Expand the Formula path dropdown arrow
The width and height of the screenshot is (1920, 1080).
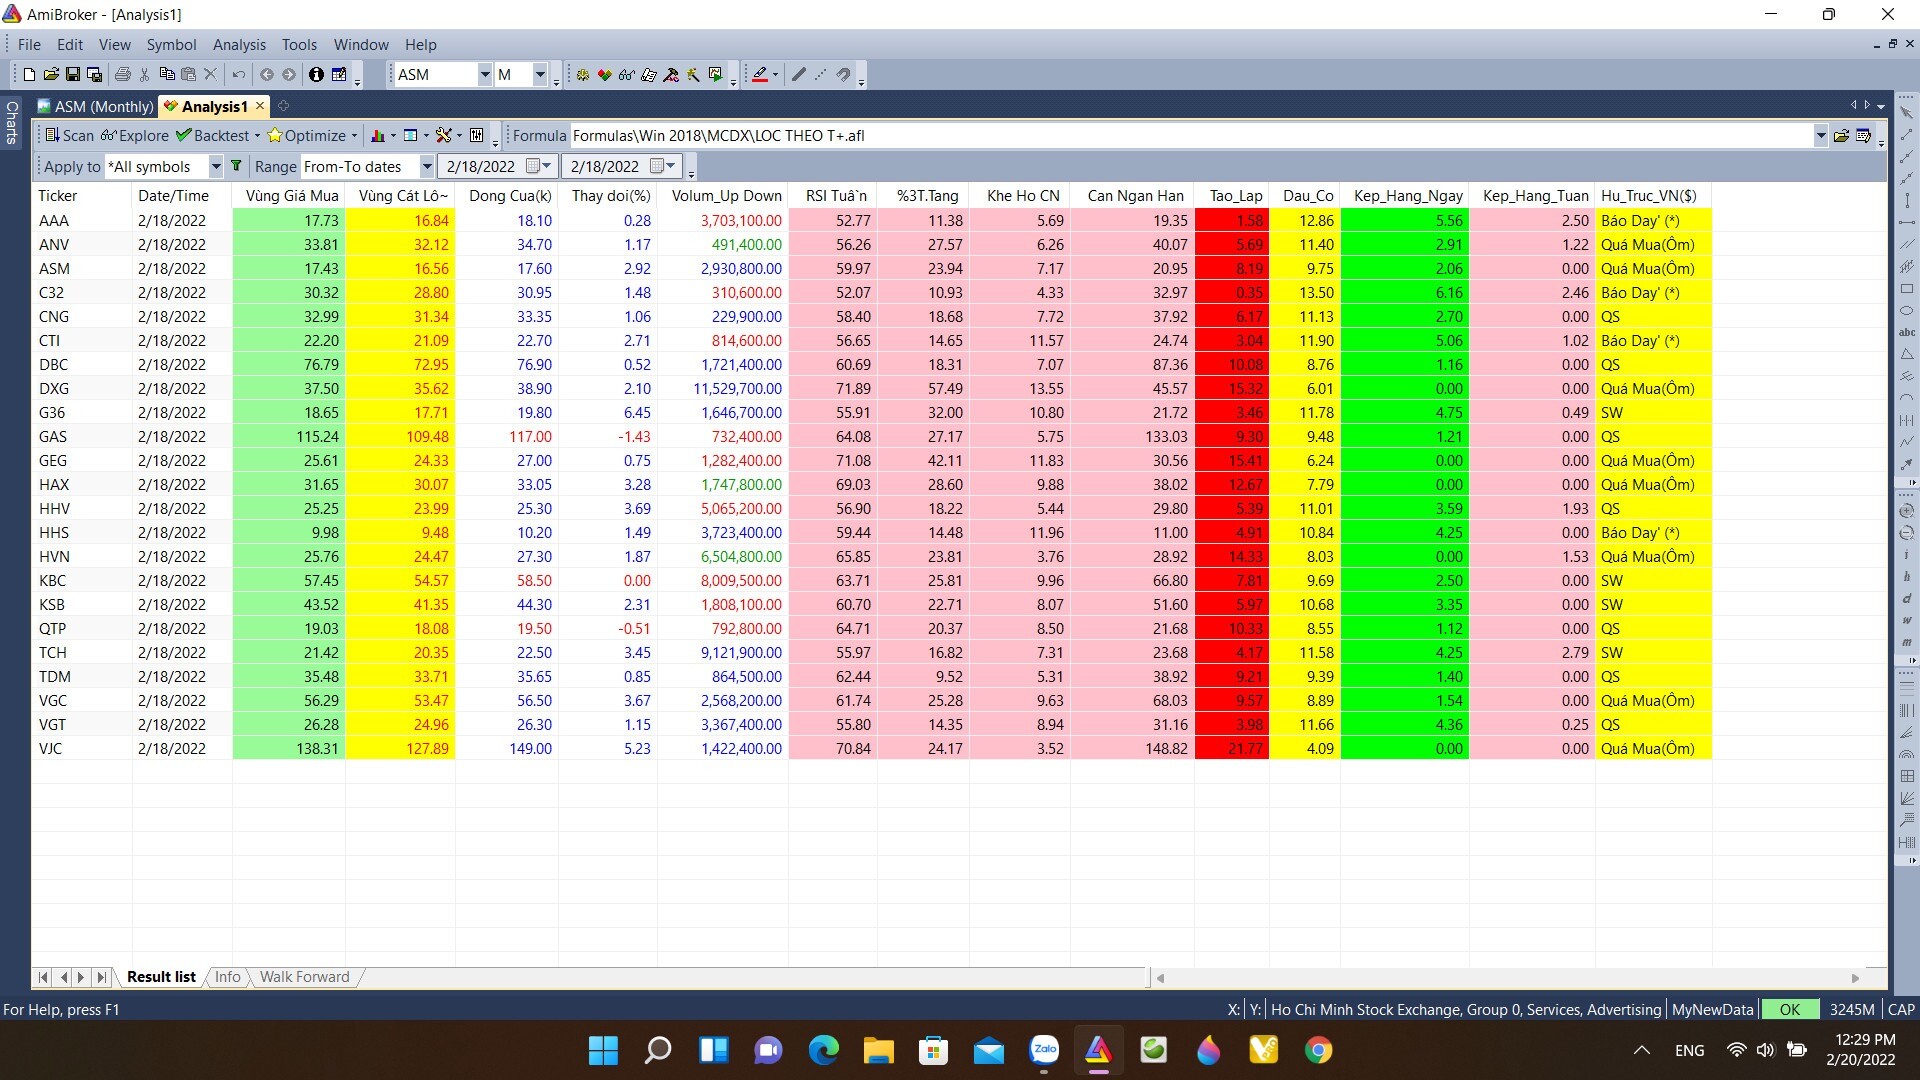(1820, 136)
